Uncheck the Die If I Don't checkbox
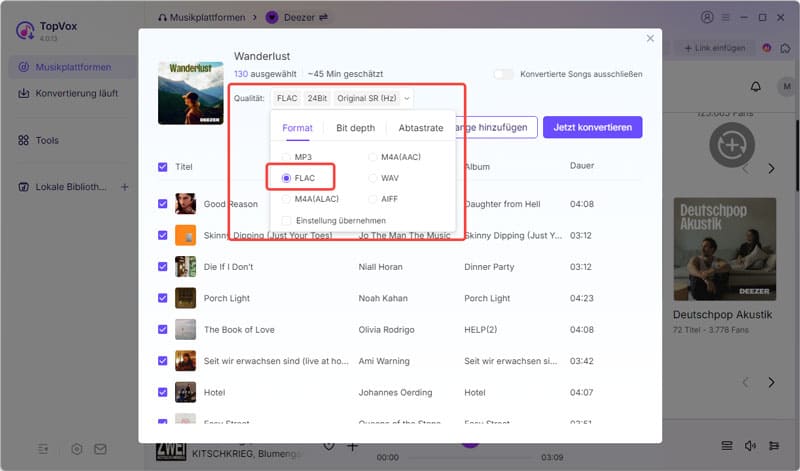The image size is (800, 471). pos(163,266)
